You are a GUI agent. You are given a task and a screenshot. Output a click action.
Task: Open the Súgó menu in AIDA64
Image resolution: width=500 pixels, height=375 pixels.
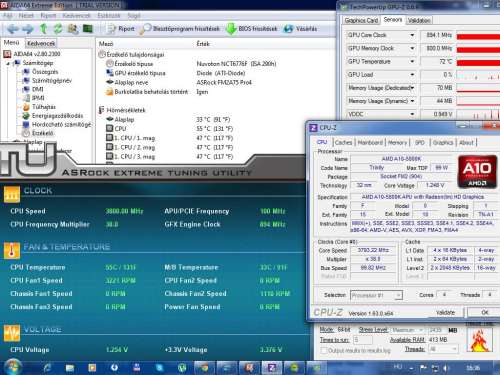[134, 15]
